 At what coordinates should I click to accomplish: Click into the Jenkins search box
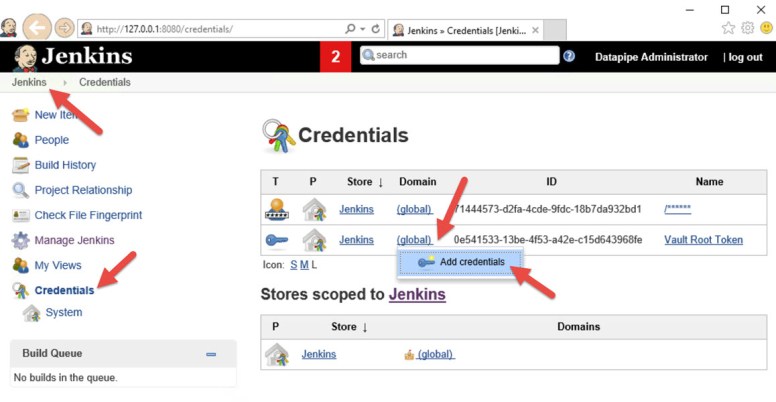pos(460,55)
